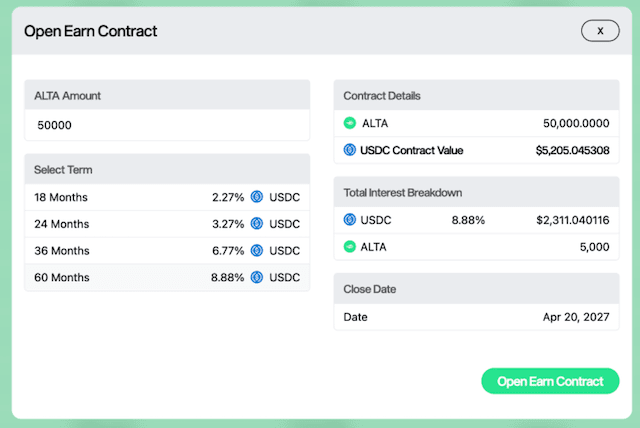Viewport: 640px width, 428px height.
Task: Choose the 60 Months term option
Action: point(167,277)
